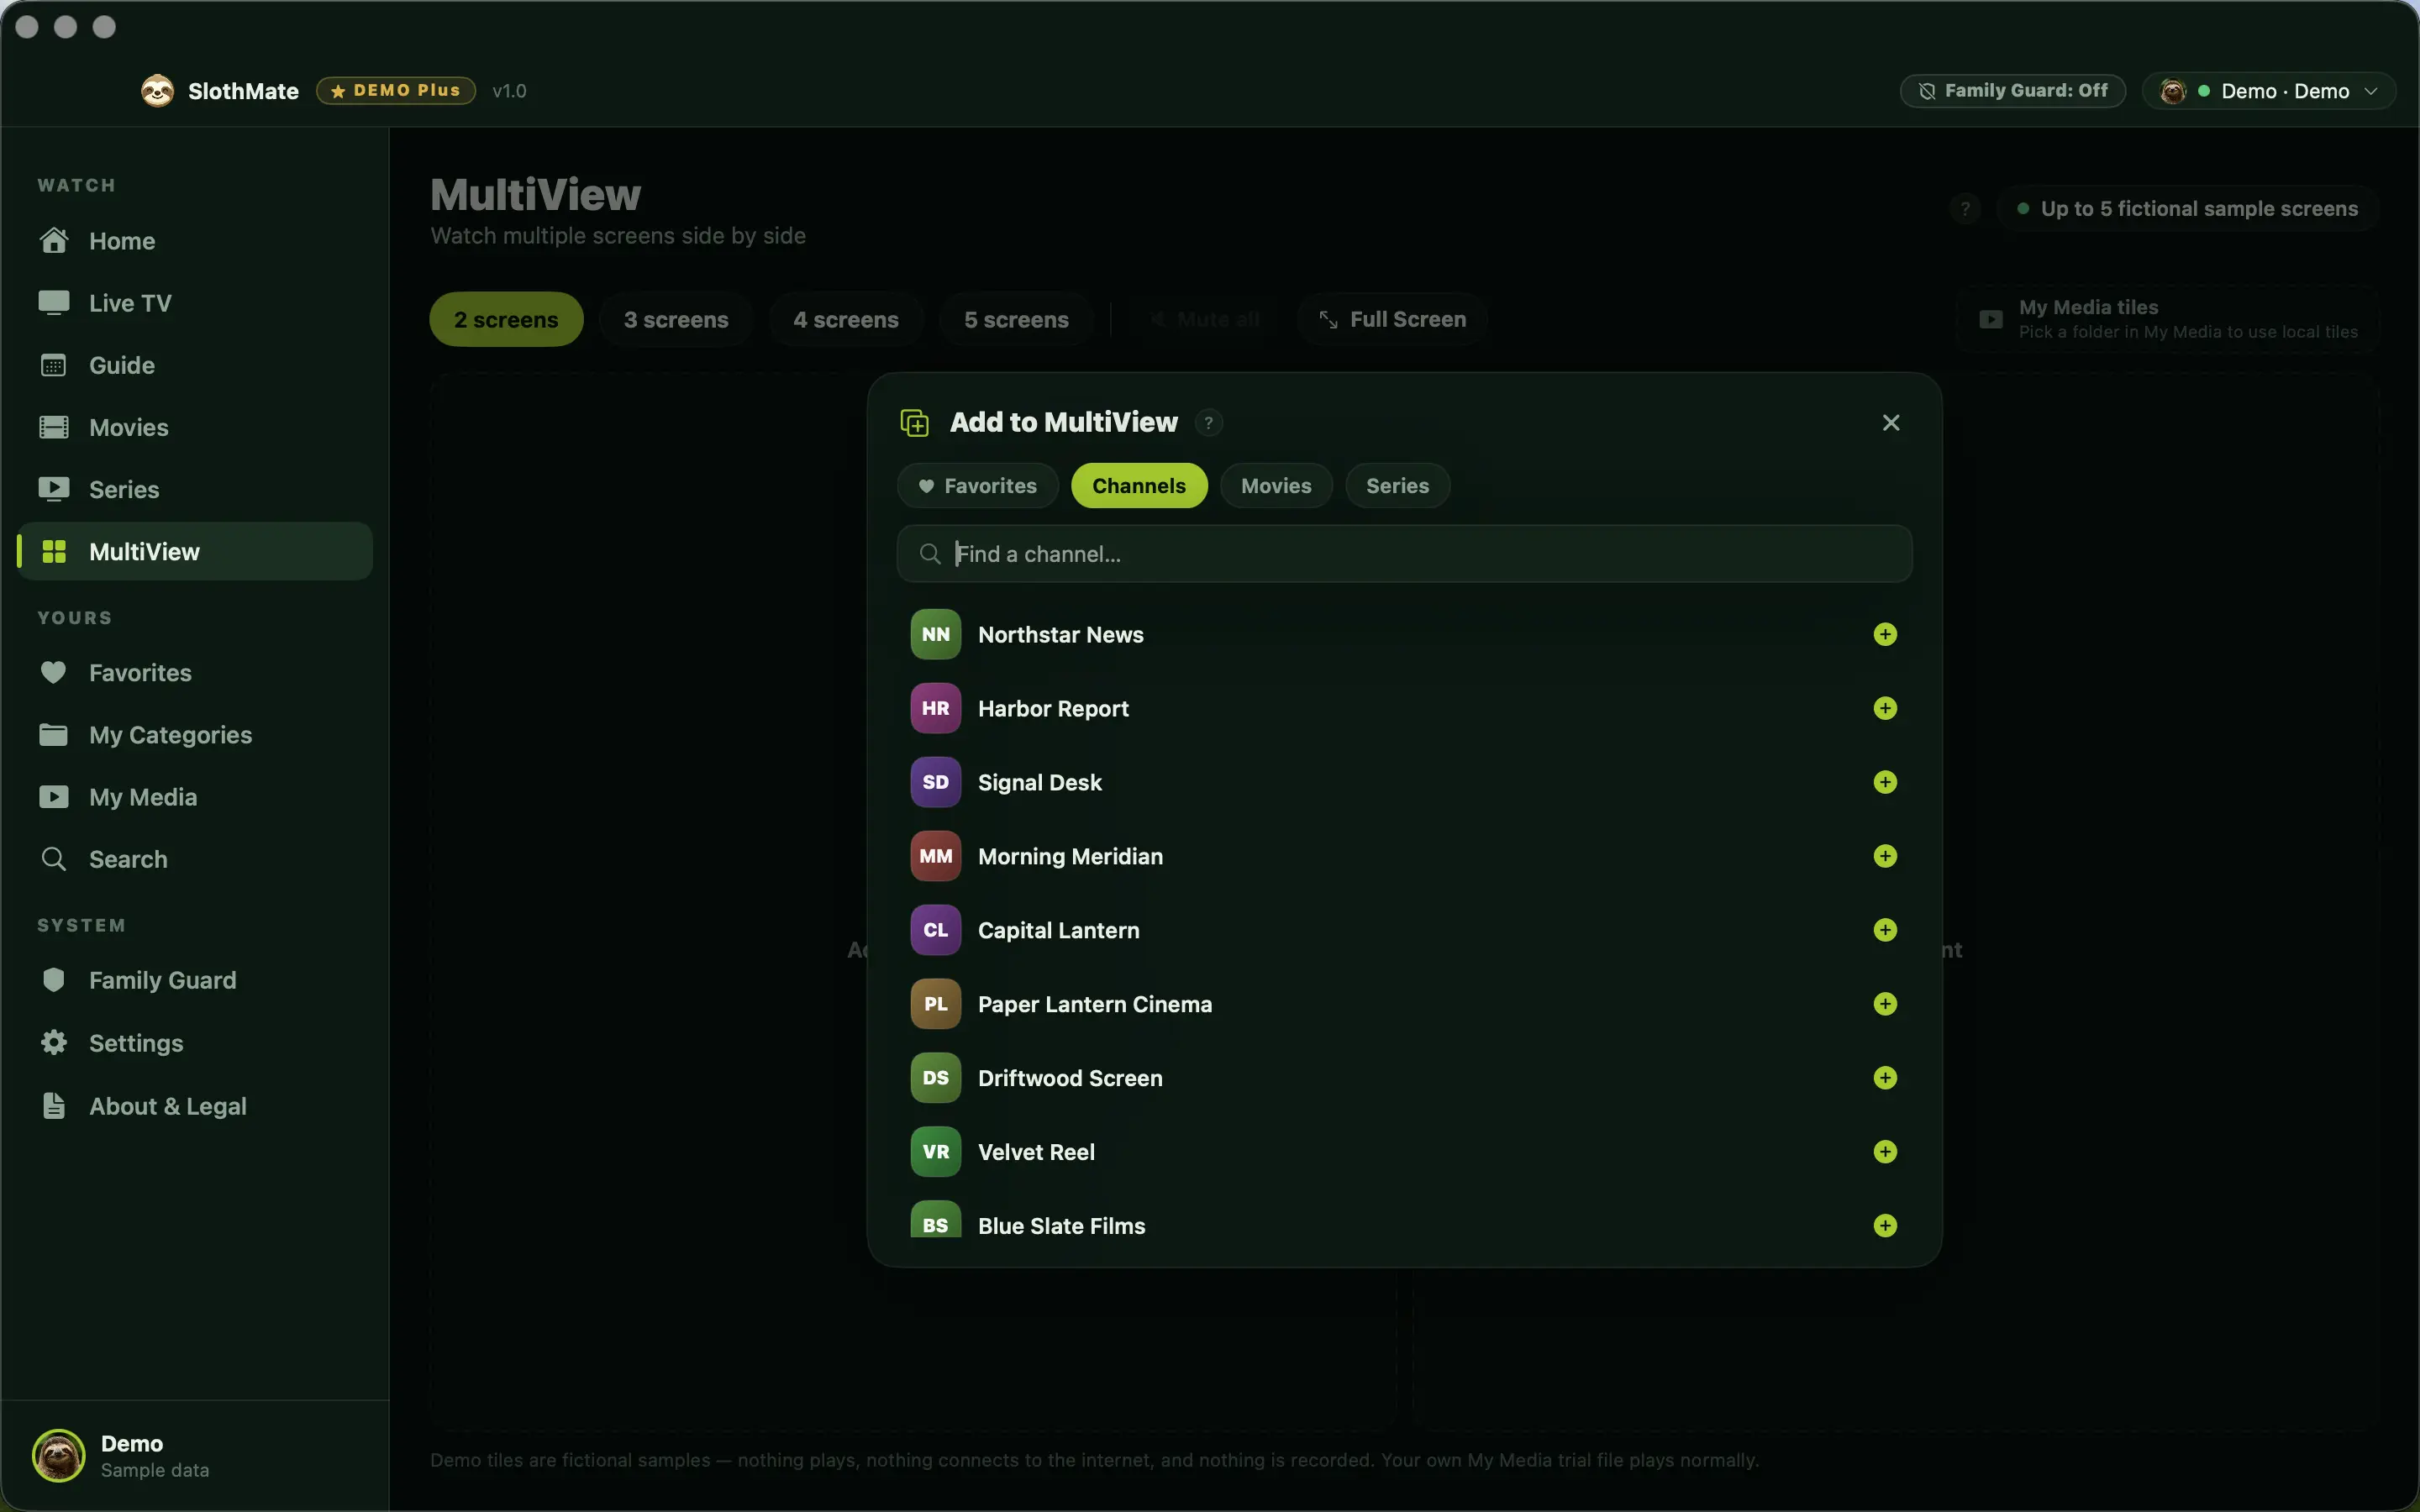
Task: Go to Series in the sidebar
Action: pyautogui.click(x=195, y=489)
